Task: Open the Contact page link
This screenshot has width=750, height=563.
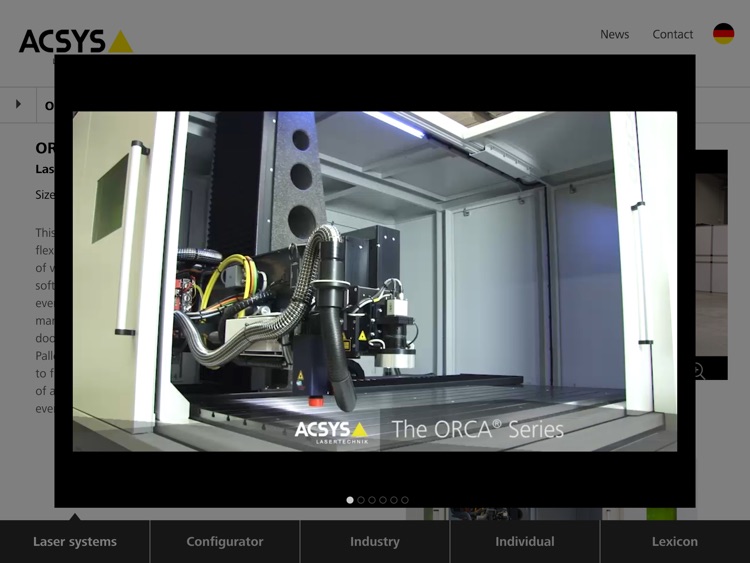Action: click(x=673, y=34)
